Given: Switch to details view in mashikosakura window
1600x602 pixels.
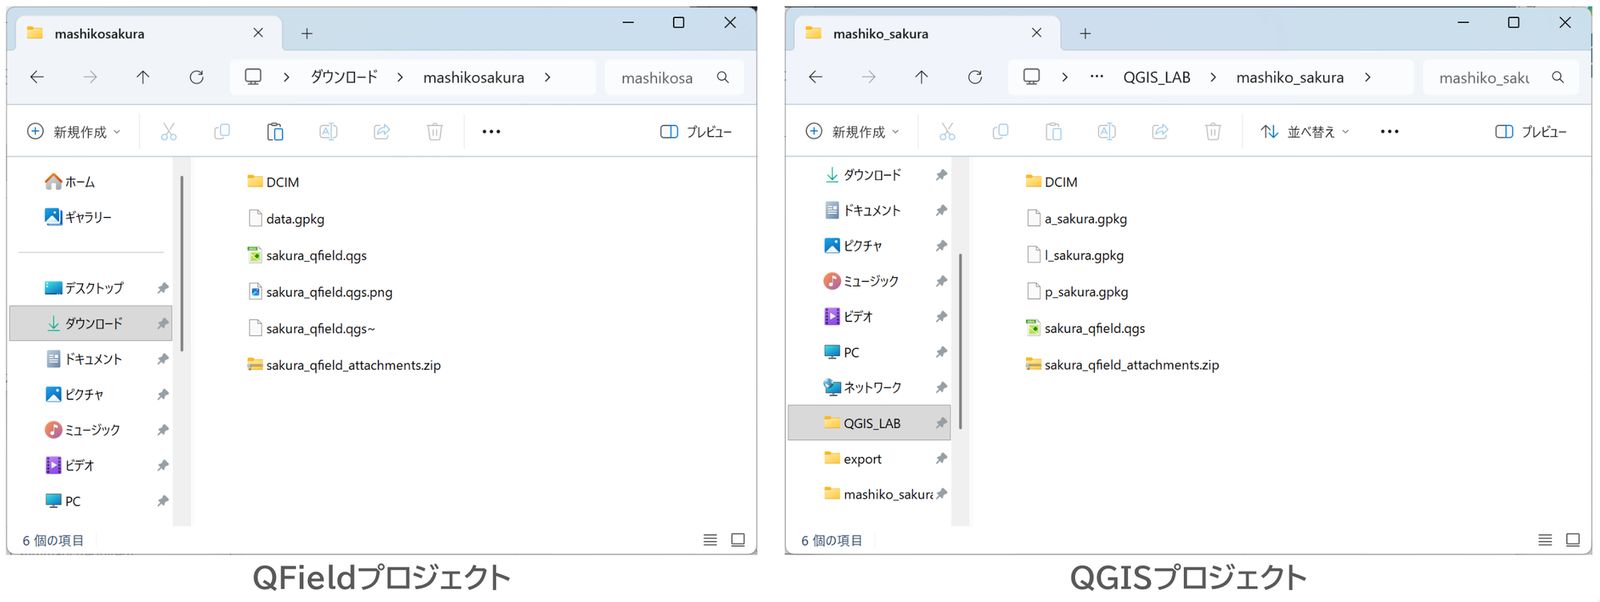Looking at the screenshot, I should (x=710, y=540).
